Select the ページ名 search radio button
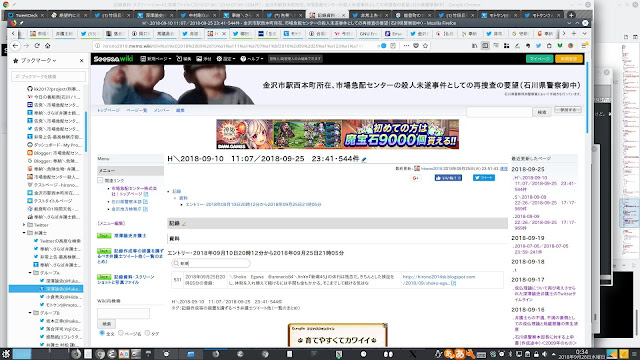 pos(121,333)
